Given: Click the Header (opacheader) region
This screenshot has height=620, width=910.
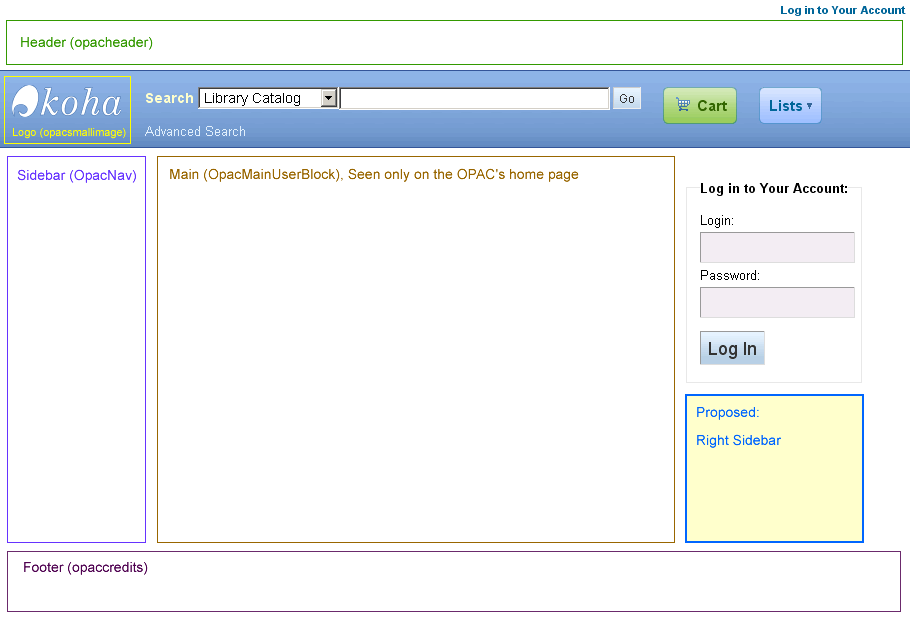Looking at the screenshot, I should coord(454,43).
